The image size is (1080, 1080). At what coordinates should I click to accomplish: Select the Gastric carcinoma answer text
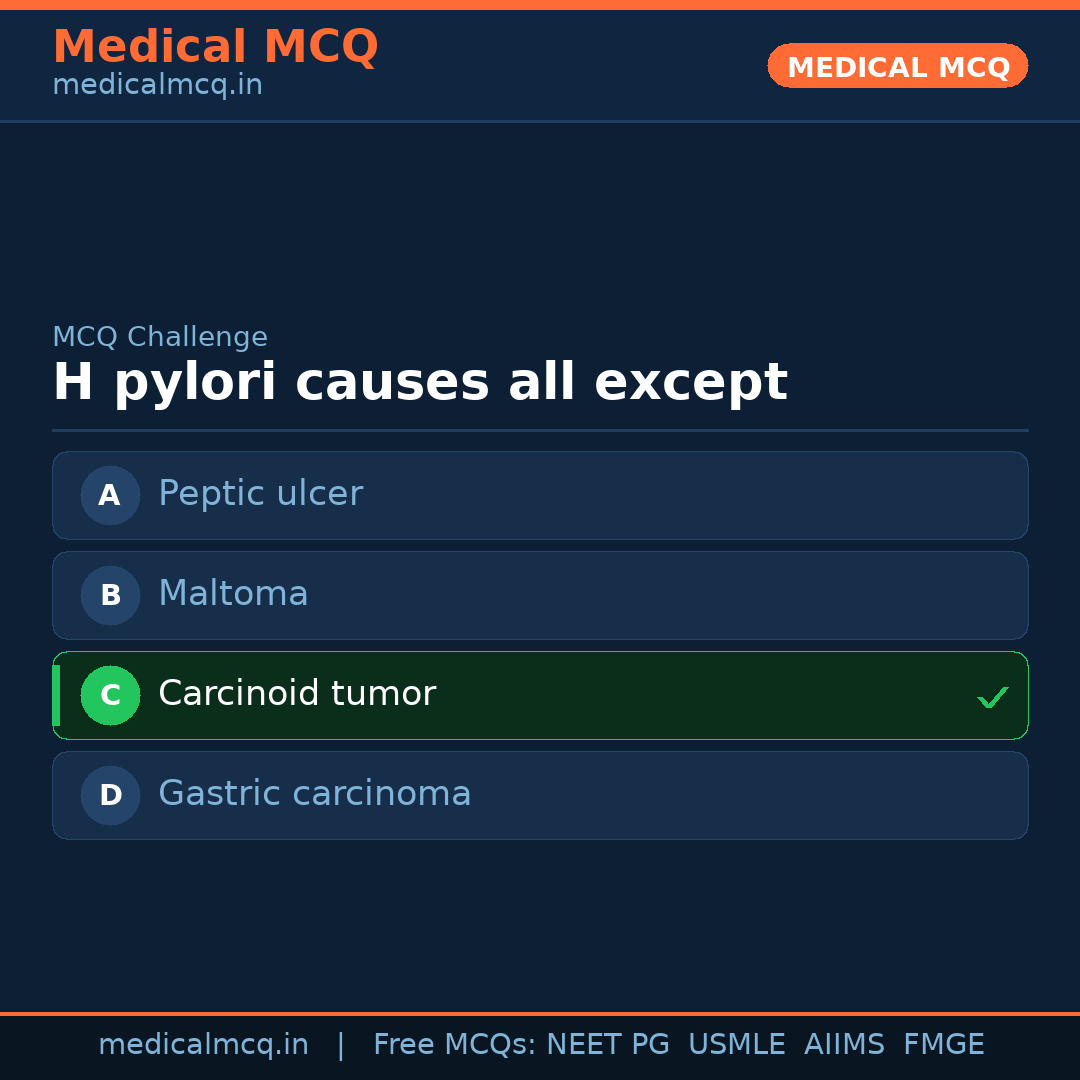pyautogui.click(x=314, y=794)
